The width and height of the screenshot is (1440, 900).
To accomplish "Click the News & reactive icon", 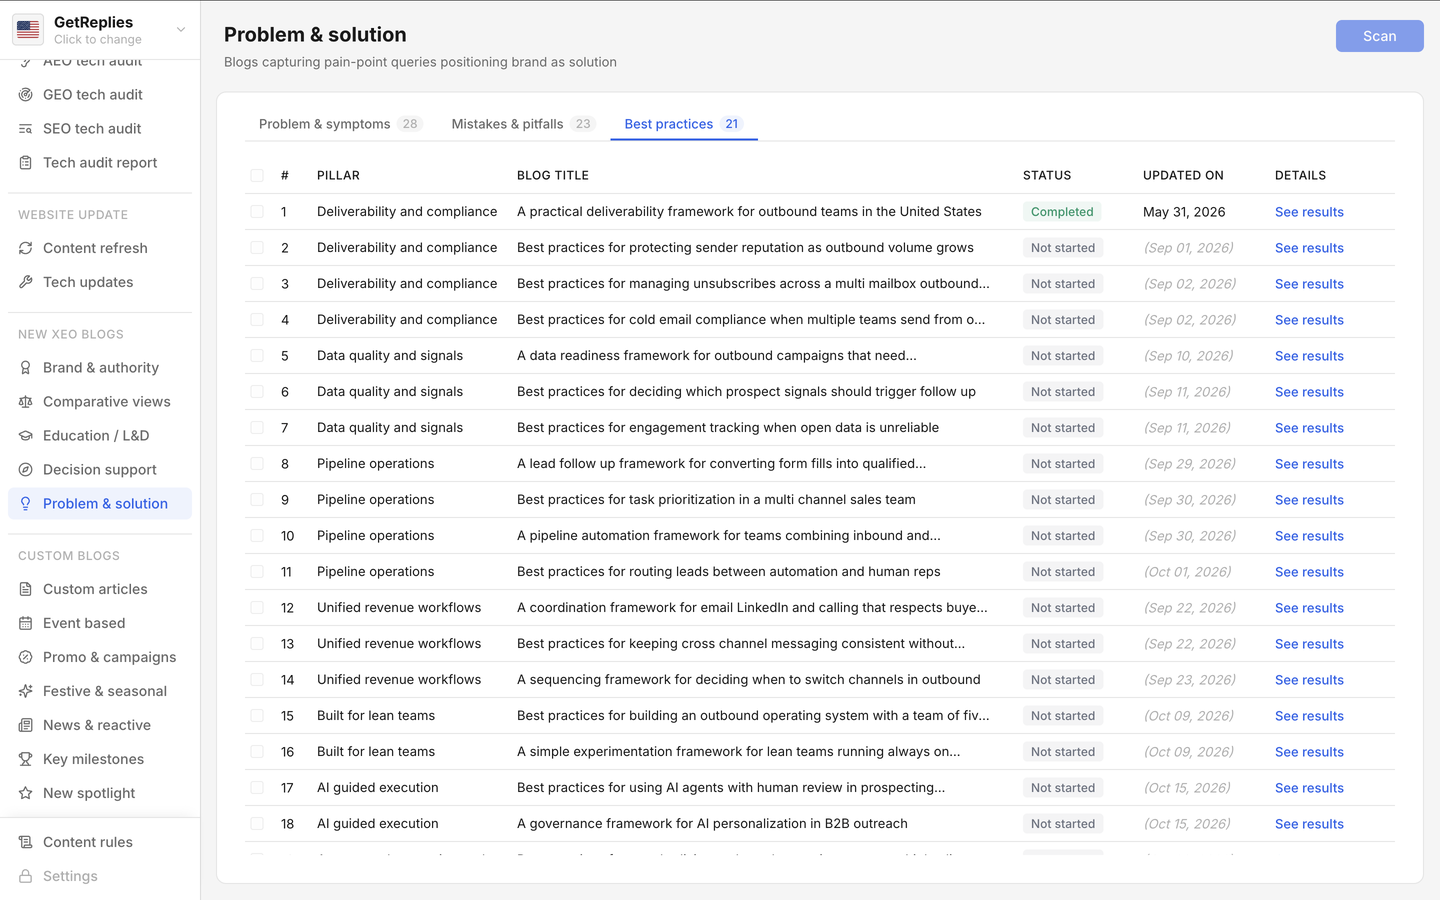I will [x=26, y=725].
